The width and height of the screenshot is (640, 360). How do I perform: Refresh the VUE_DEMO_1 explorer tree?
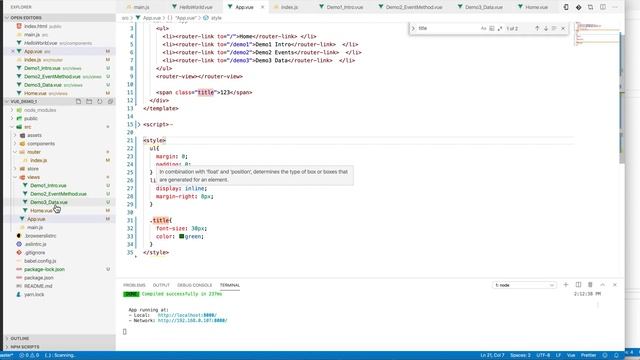100,101
